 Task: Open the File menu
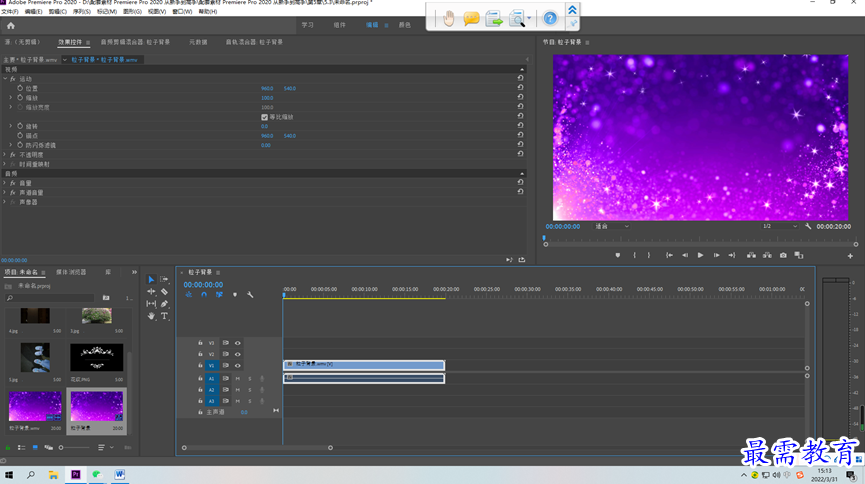10,12
